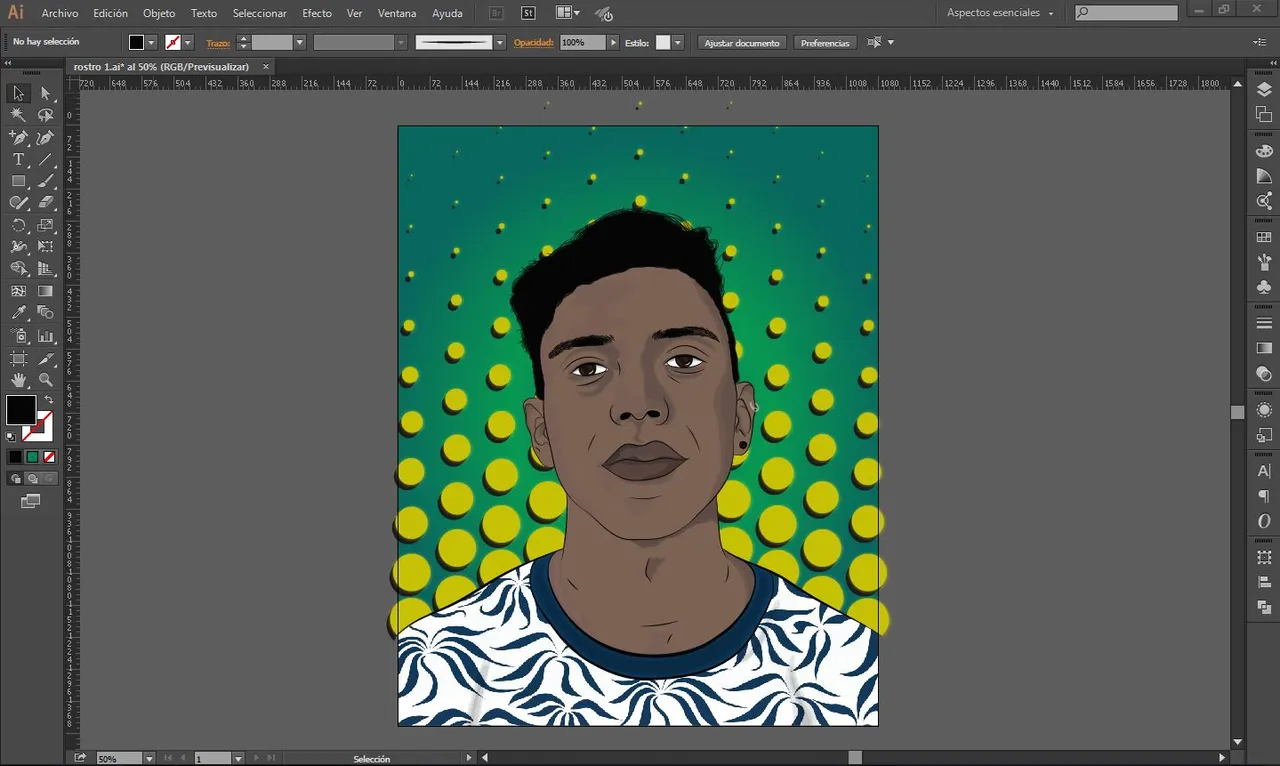Image resolution: width=1280 pixels, height=766 pixels.
Task: Select the Eyedropper tool
Action: point(18,313)
